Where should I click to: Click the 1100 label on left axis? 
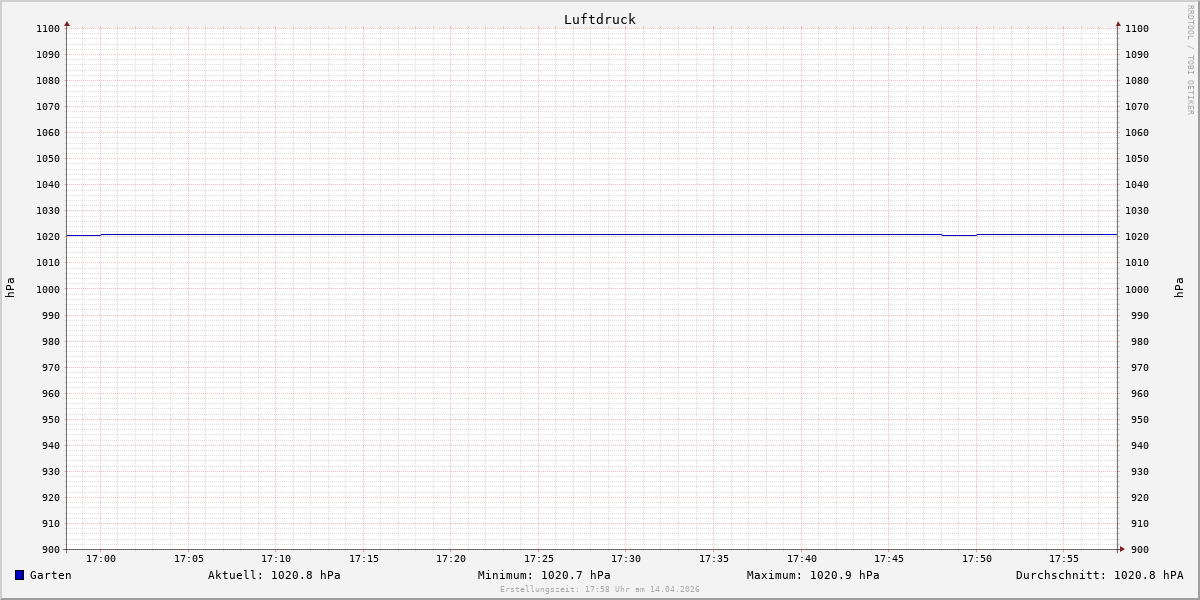(48, 29)
